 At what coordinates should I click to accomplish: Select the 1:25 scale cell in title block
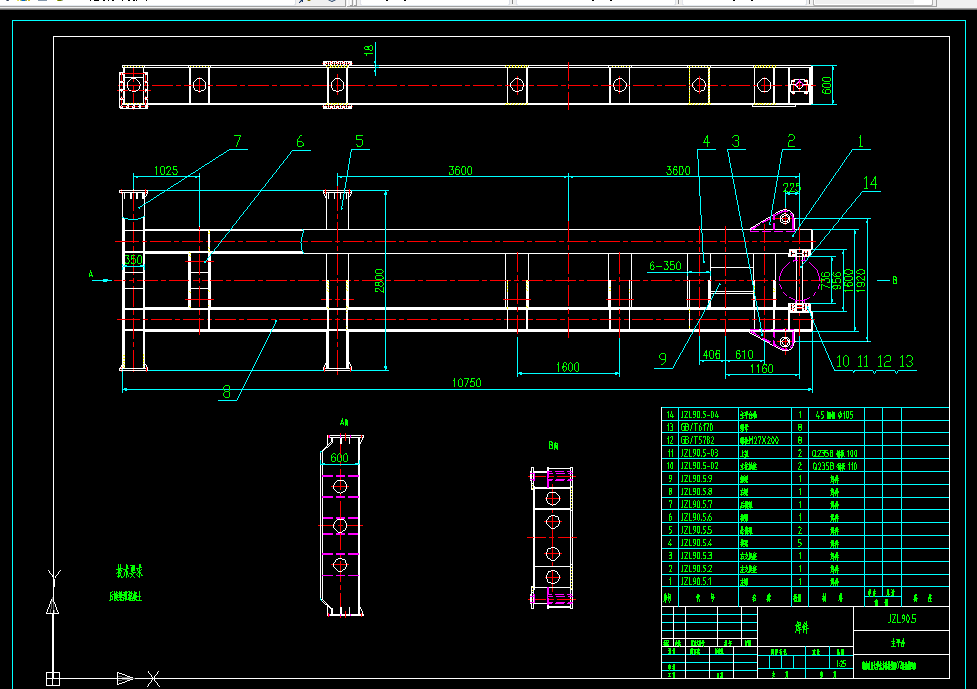click(841, 664)
